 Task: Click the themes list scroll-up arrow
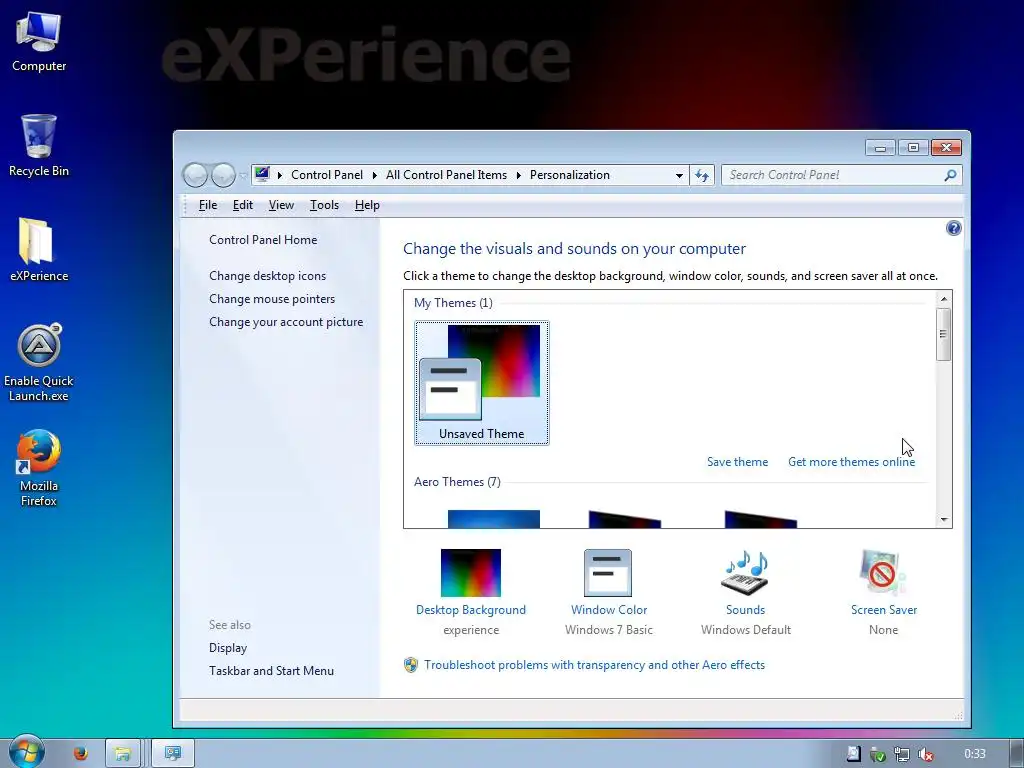coord(944,298)
